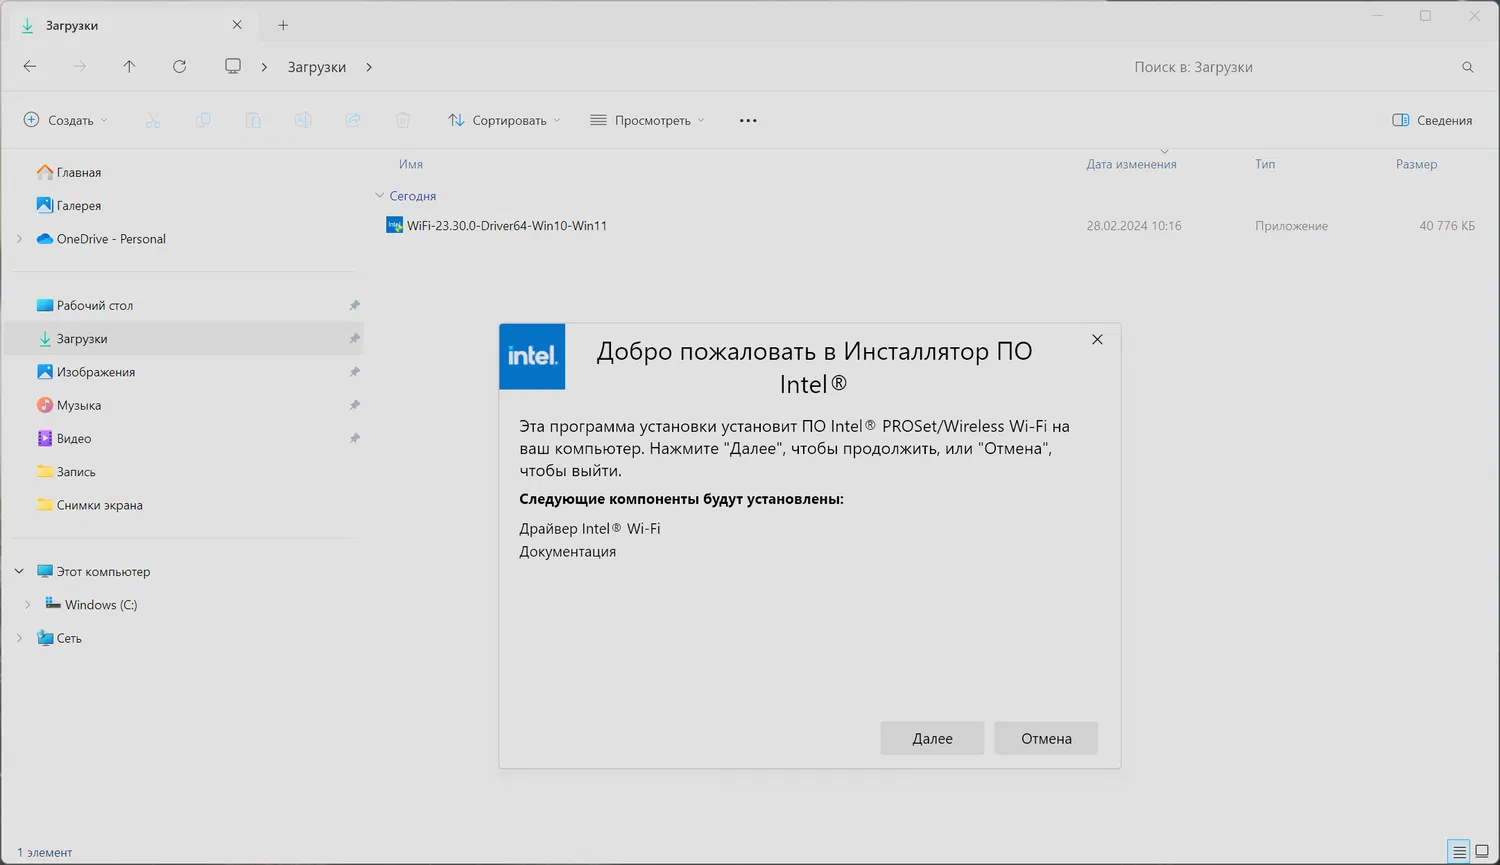Collapse the Этот компьютер node
The height and width of the screenshot is (865, 1500).
tap(19, 572)
